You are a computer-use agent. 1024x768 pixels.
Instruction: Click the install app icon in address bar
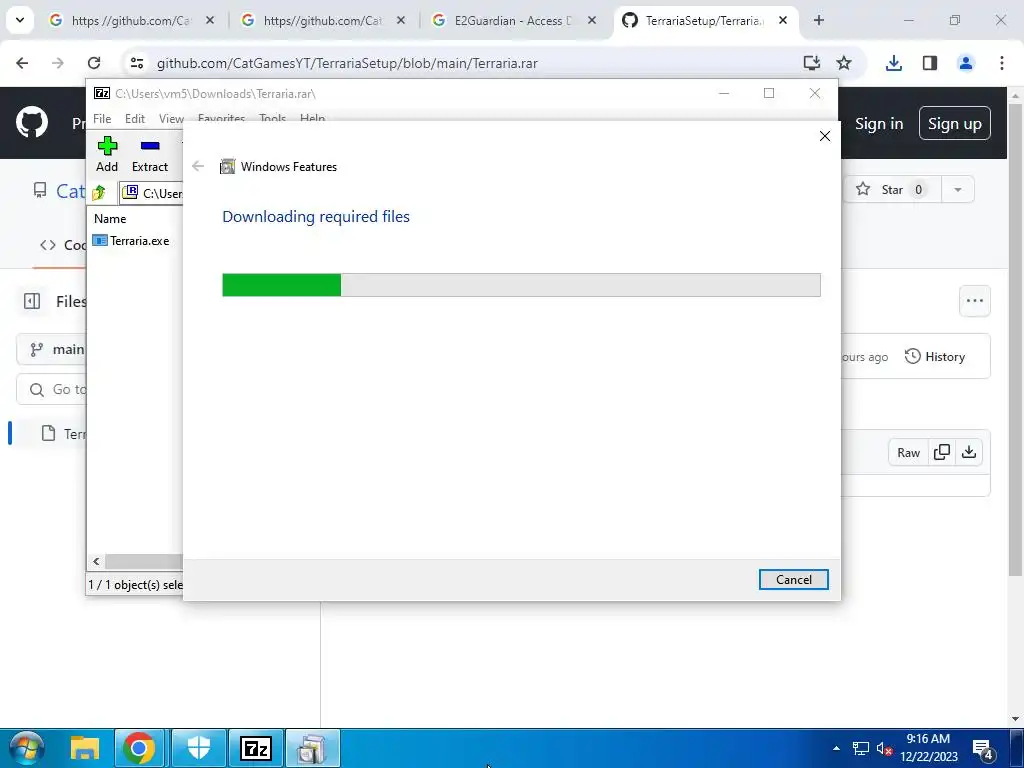click(812, 63)
